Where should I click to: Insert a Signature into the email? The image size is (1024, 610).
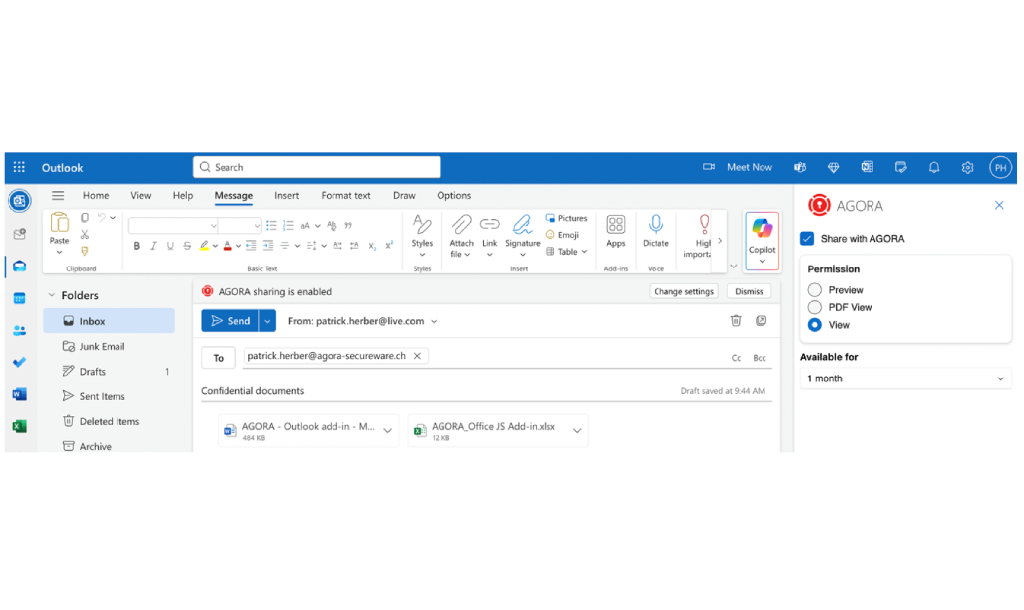[522, 234]
